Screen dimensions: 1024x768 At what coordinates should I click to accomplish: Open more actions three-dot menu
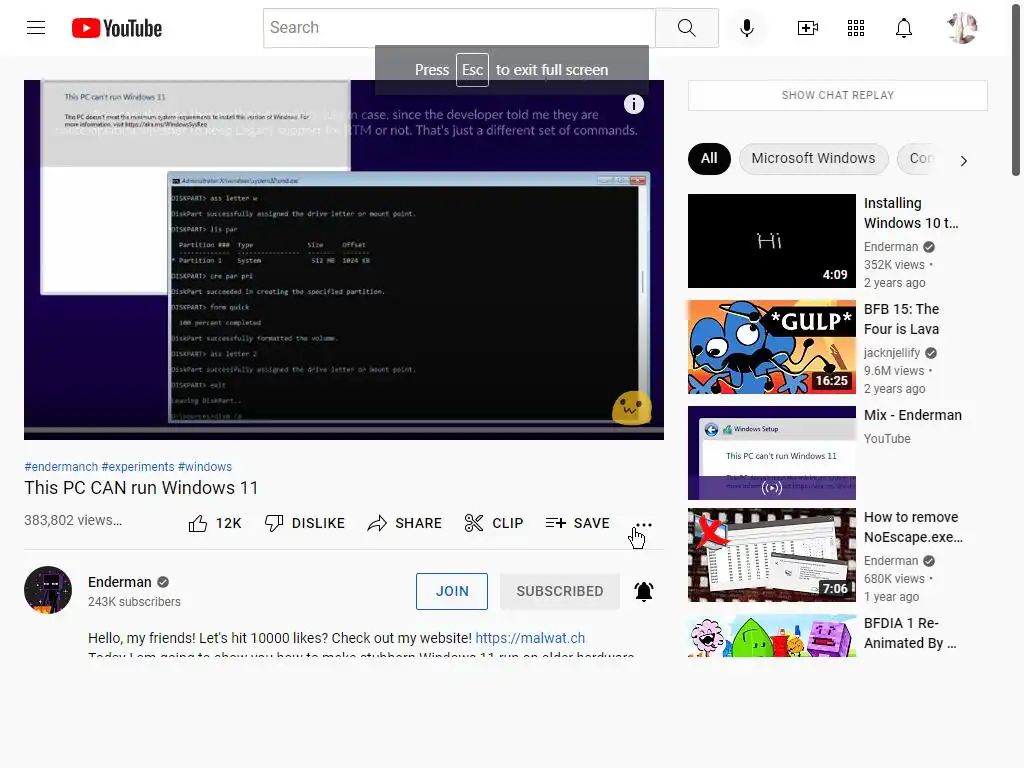(x=643, y=524)
